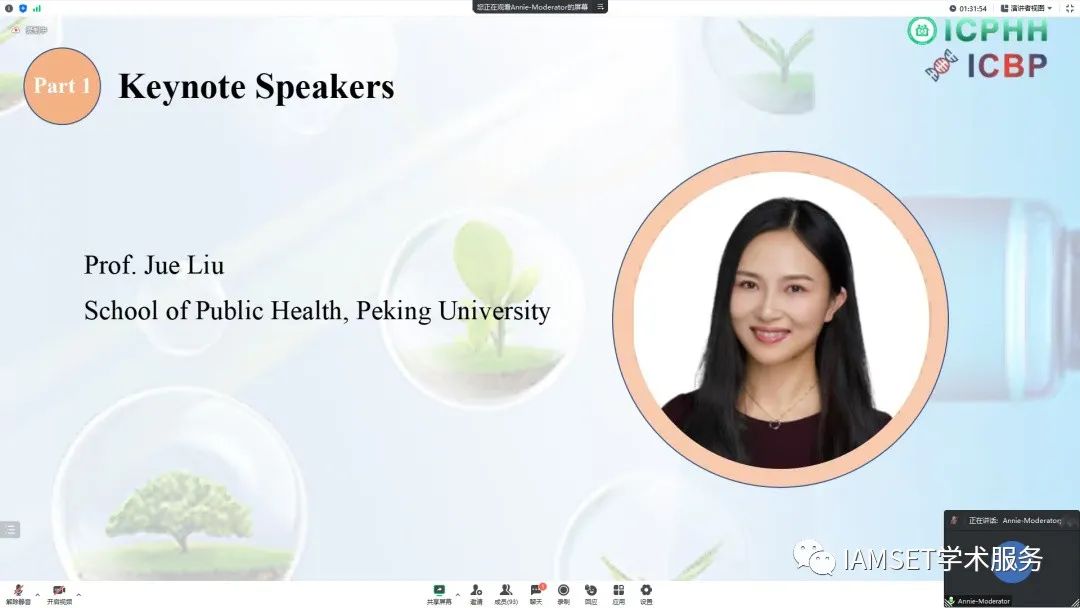The image size is (1080, 608).
Task: Click the meeting info icon at top-left
Action: coord(9,7)
